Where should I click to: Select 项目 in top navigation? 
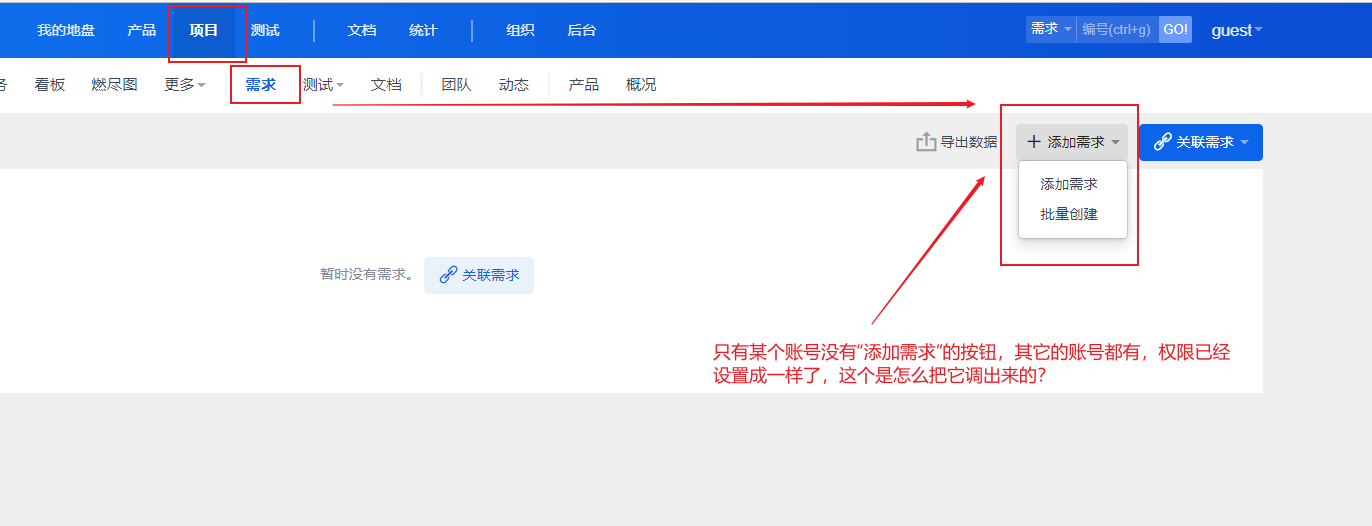[204, 30]
